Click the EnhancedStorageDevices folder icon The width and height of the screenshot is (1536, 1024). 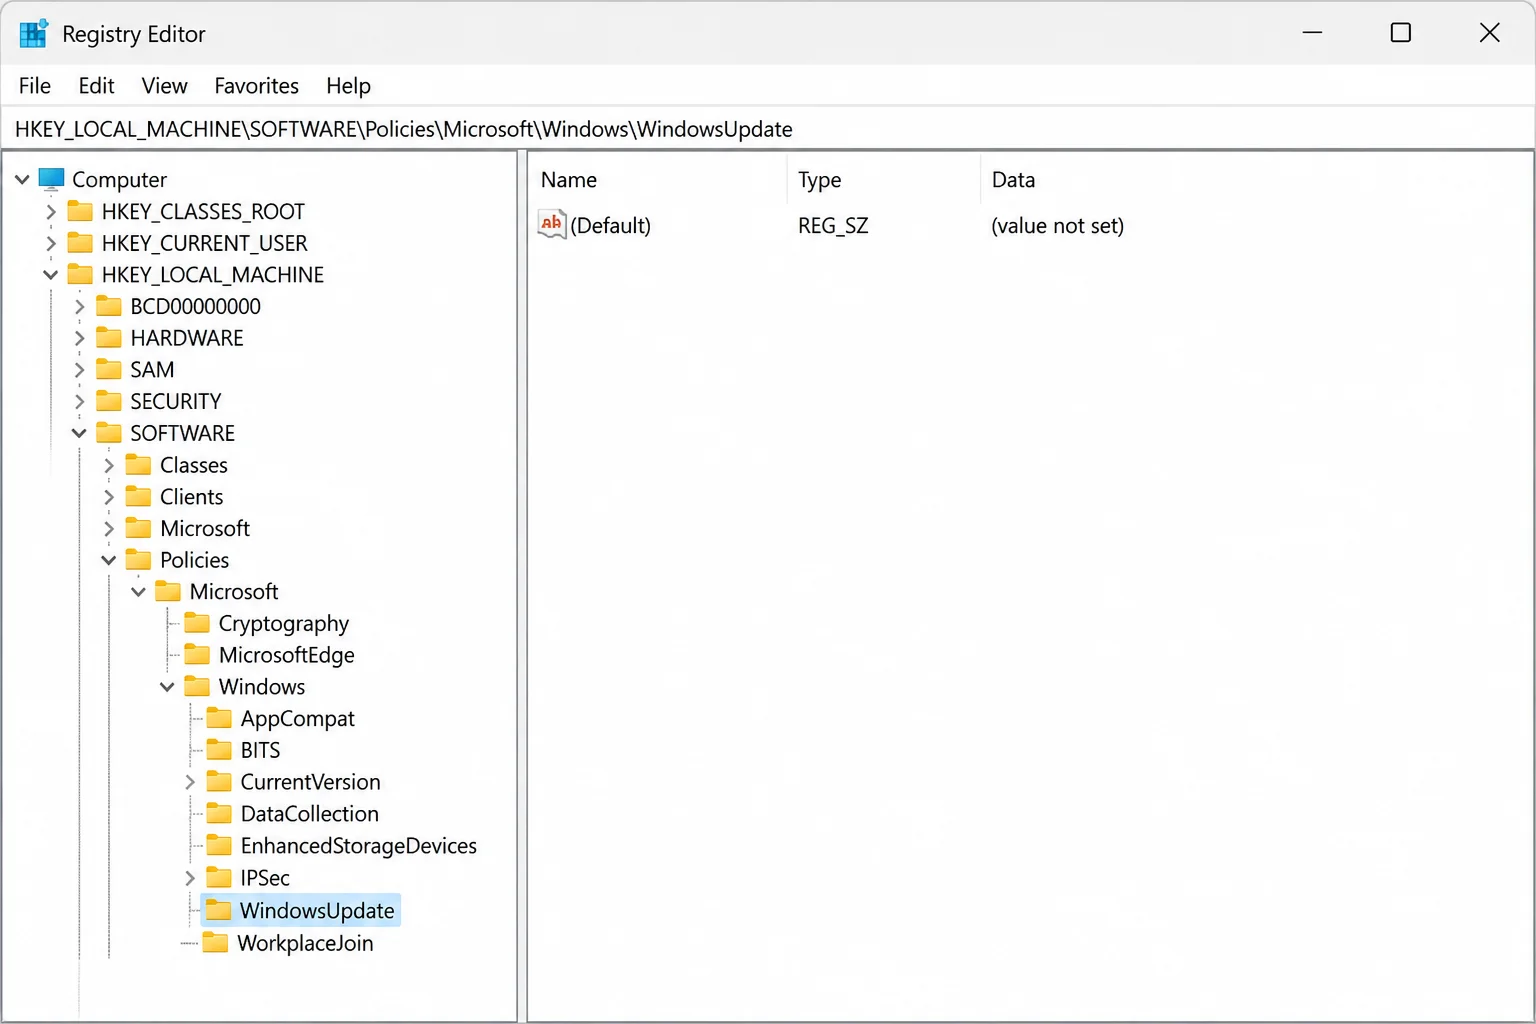click(219, 845)
